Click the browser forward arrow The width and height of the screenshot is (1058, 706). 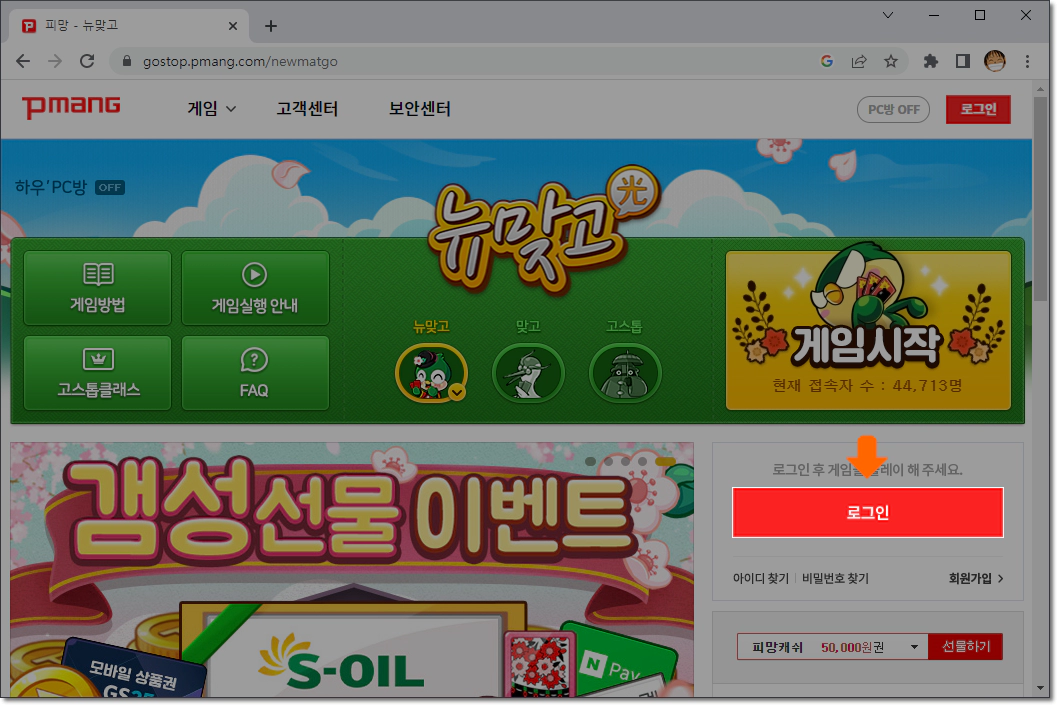55,61
